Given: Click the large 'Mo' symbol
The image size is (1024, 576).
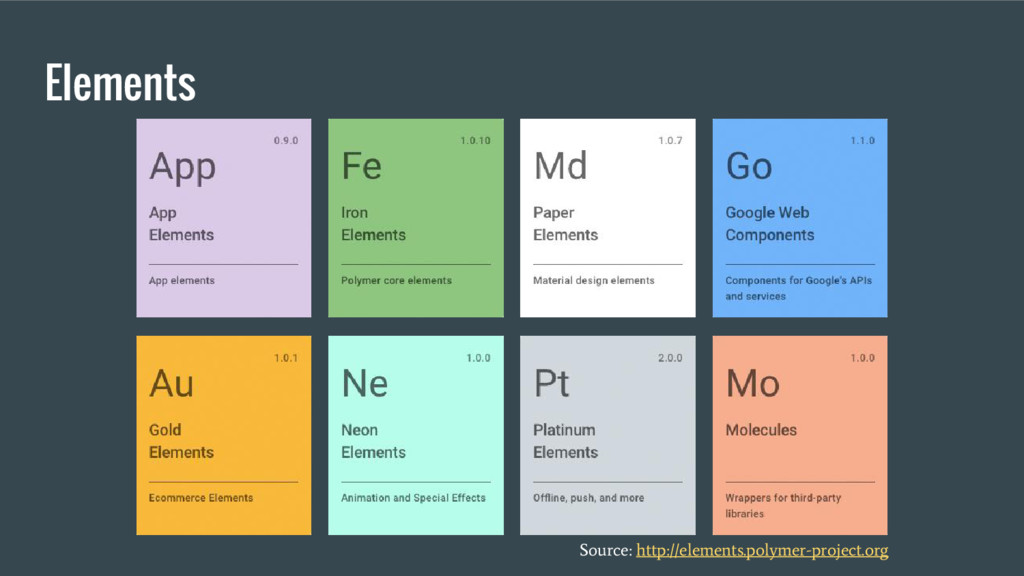Looking at the screenshot, I should [x=753, y=383].
